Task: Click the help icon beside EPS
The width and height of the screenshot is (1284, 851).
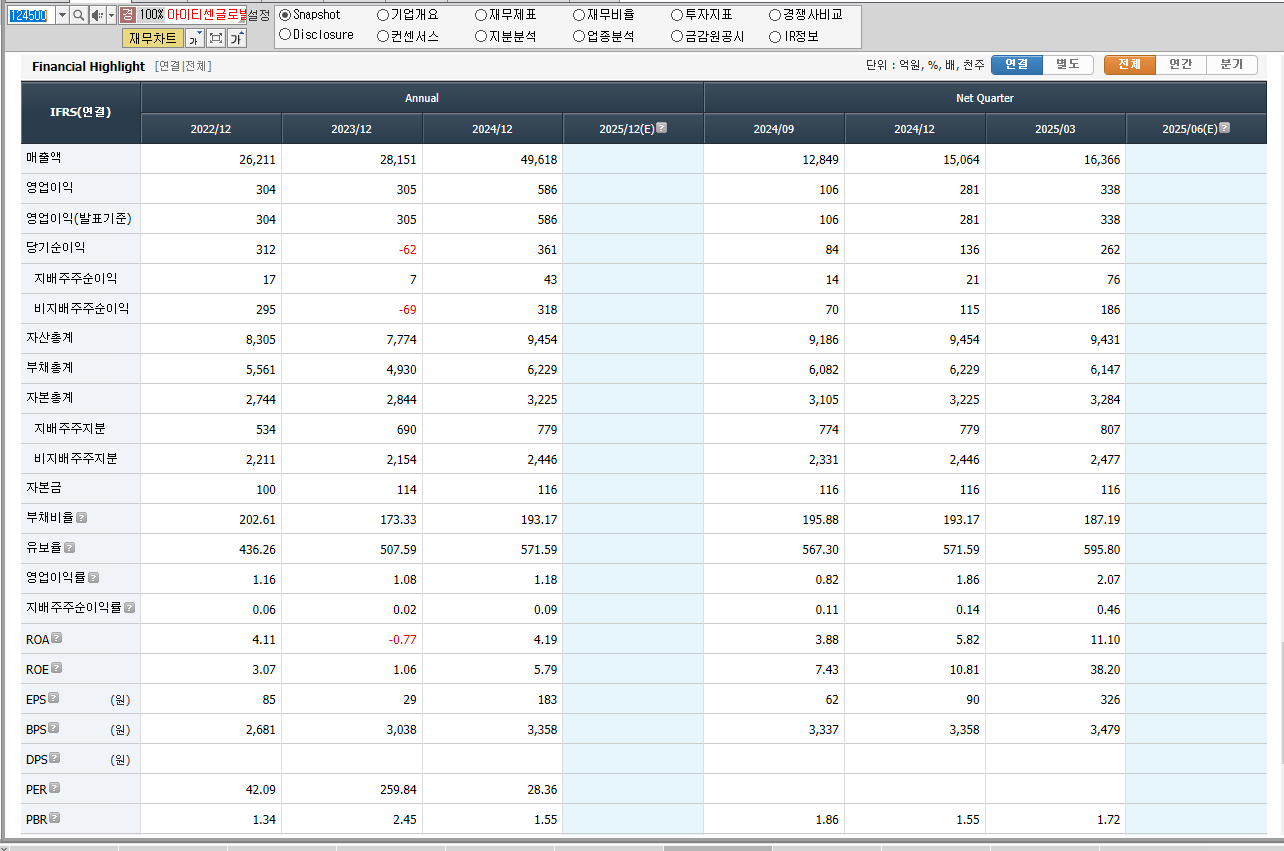Action: point(54,698)
